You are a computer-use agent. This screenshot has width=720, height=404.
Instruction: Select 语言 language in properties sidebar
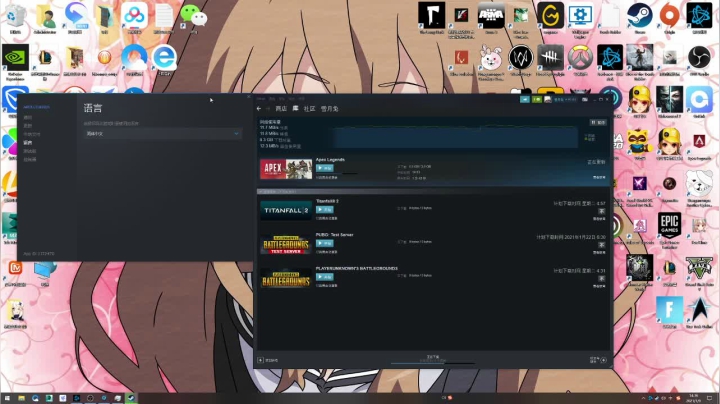point(28,142)
